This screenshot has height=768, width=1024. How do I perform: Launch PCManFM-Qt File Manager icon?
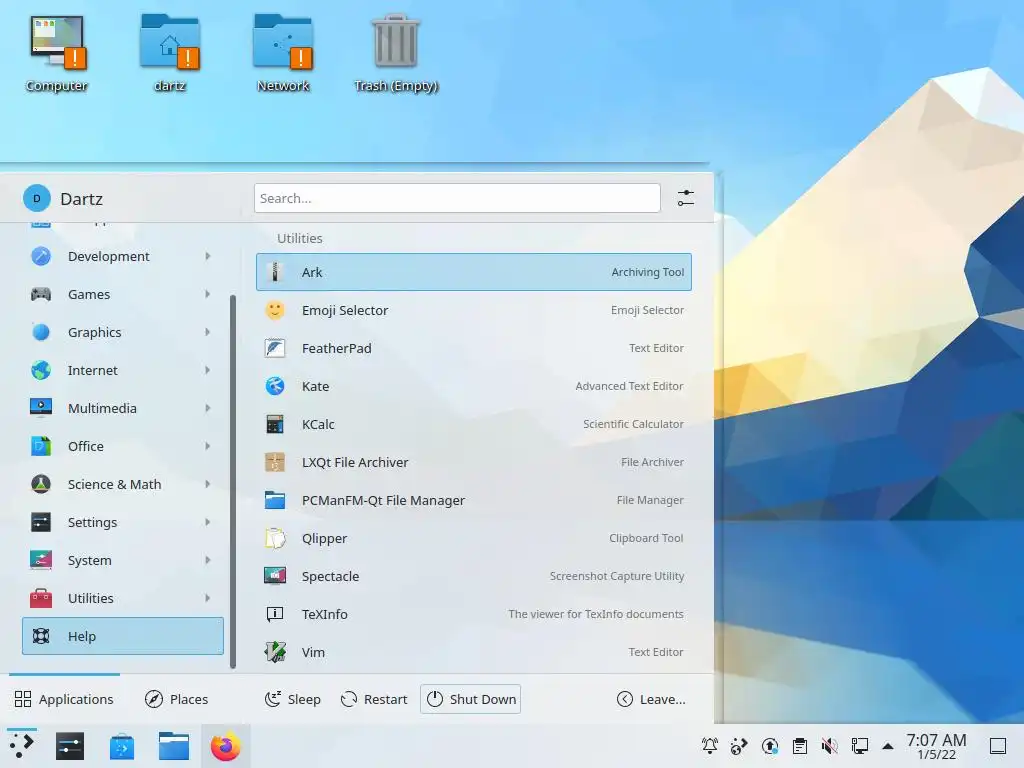pyautogui.click(x=275, y=500)
